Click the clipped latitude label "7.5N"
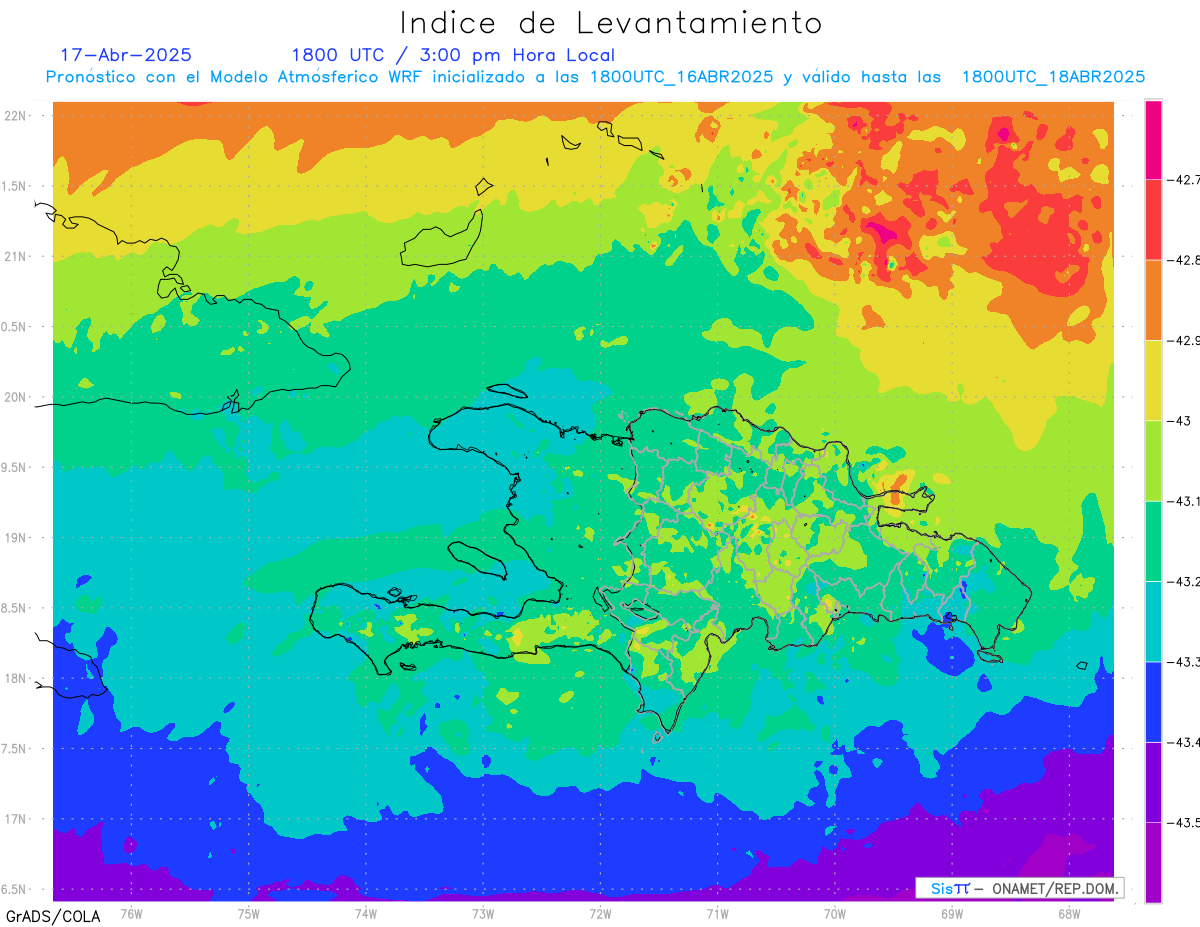The width and height of the screenshot is (1200, 927). click(x=14, y=748)
